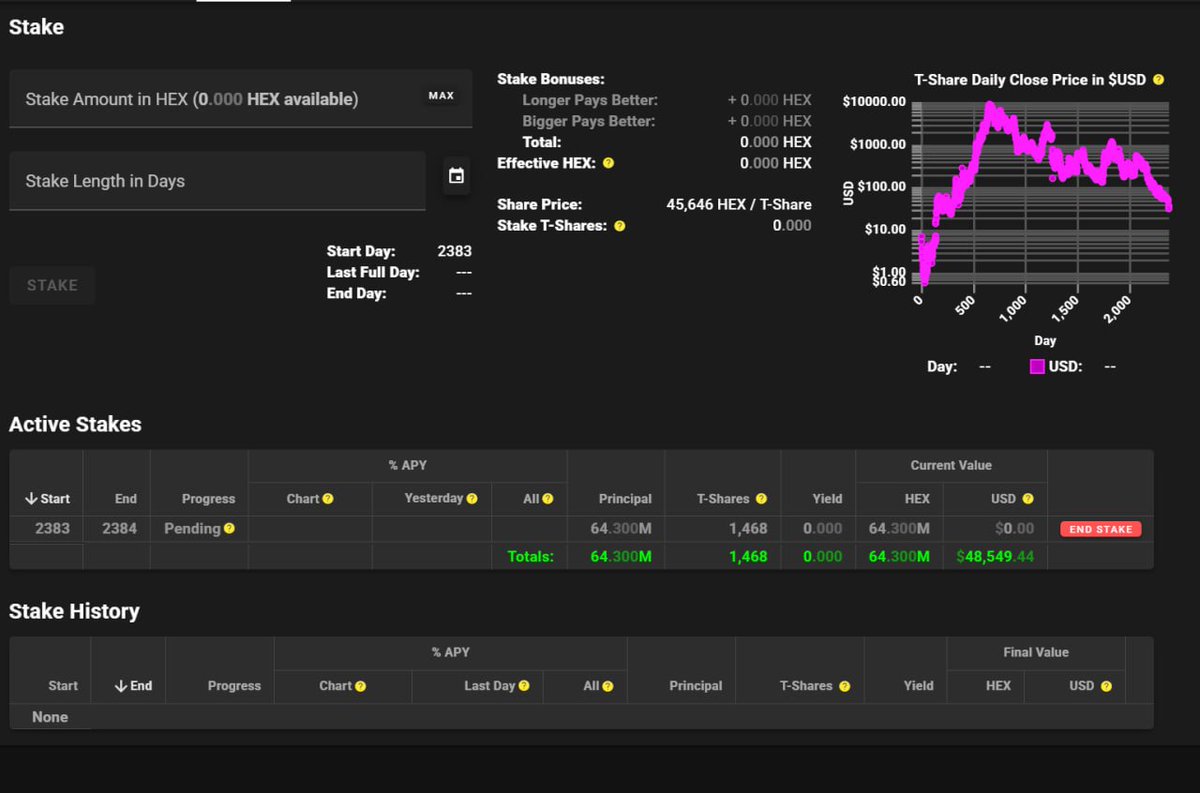The image size is (1200, 793).
Task: Click the $0.00 USD value in stake row
Action: click(x=1014, y=528)
